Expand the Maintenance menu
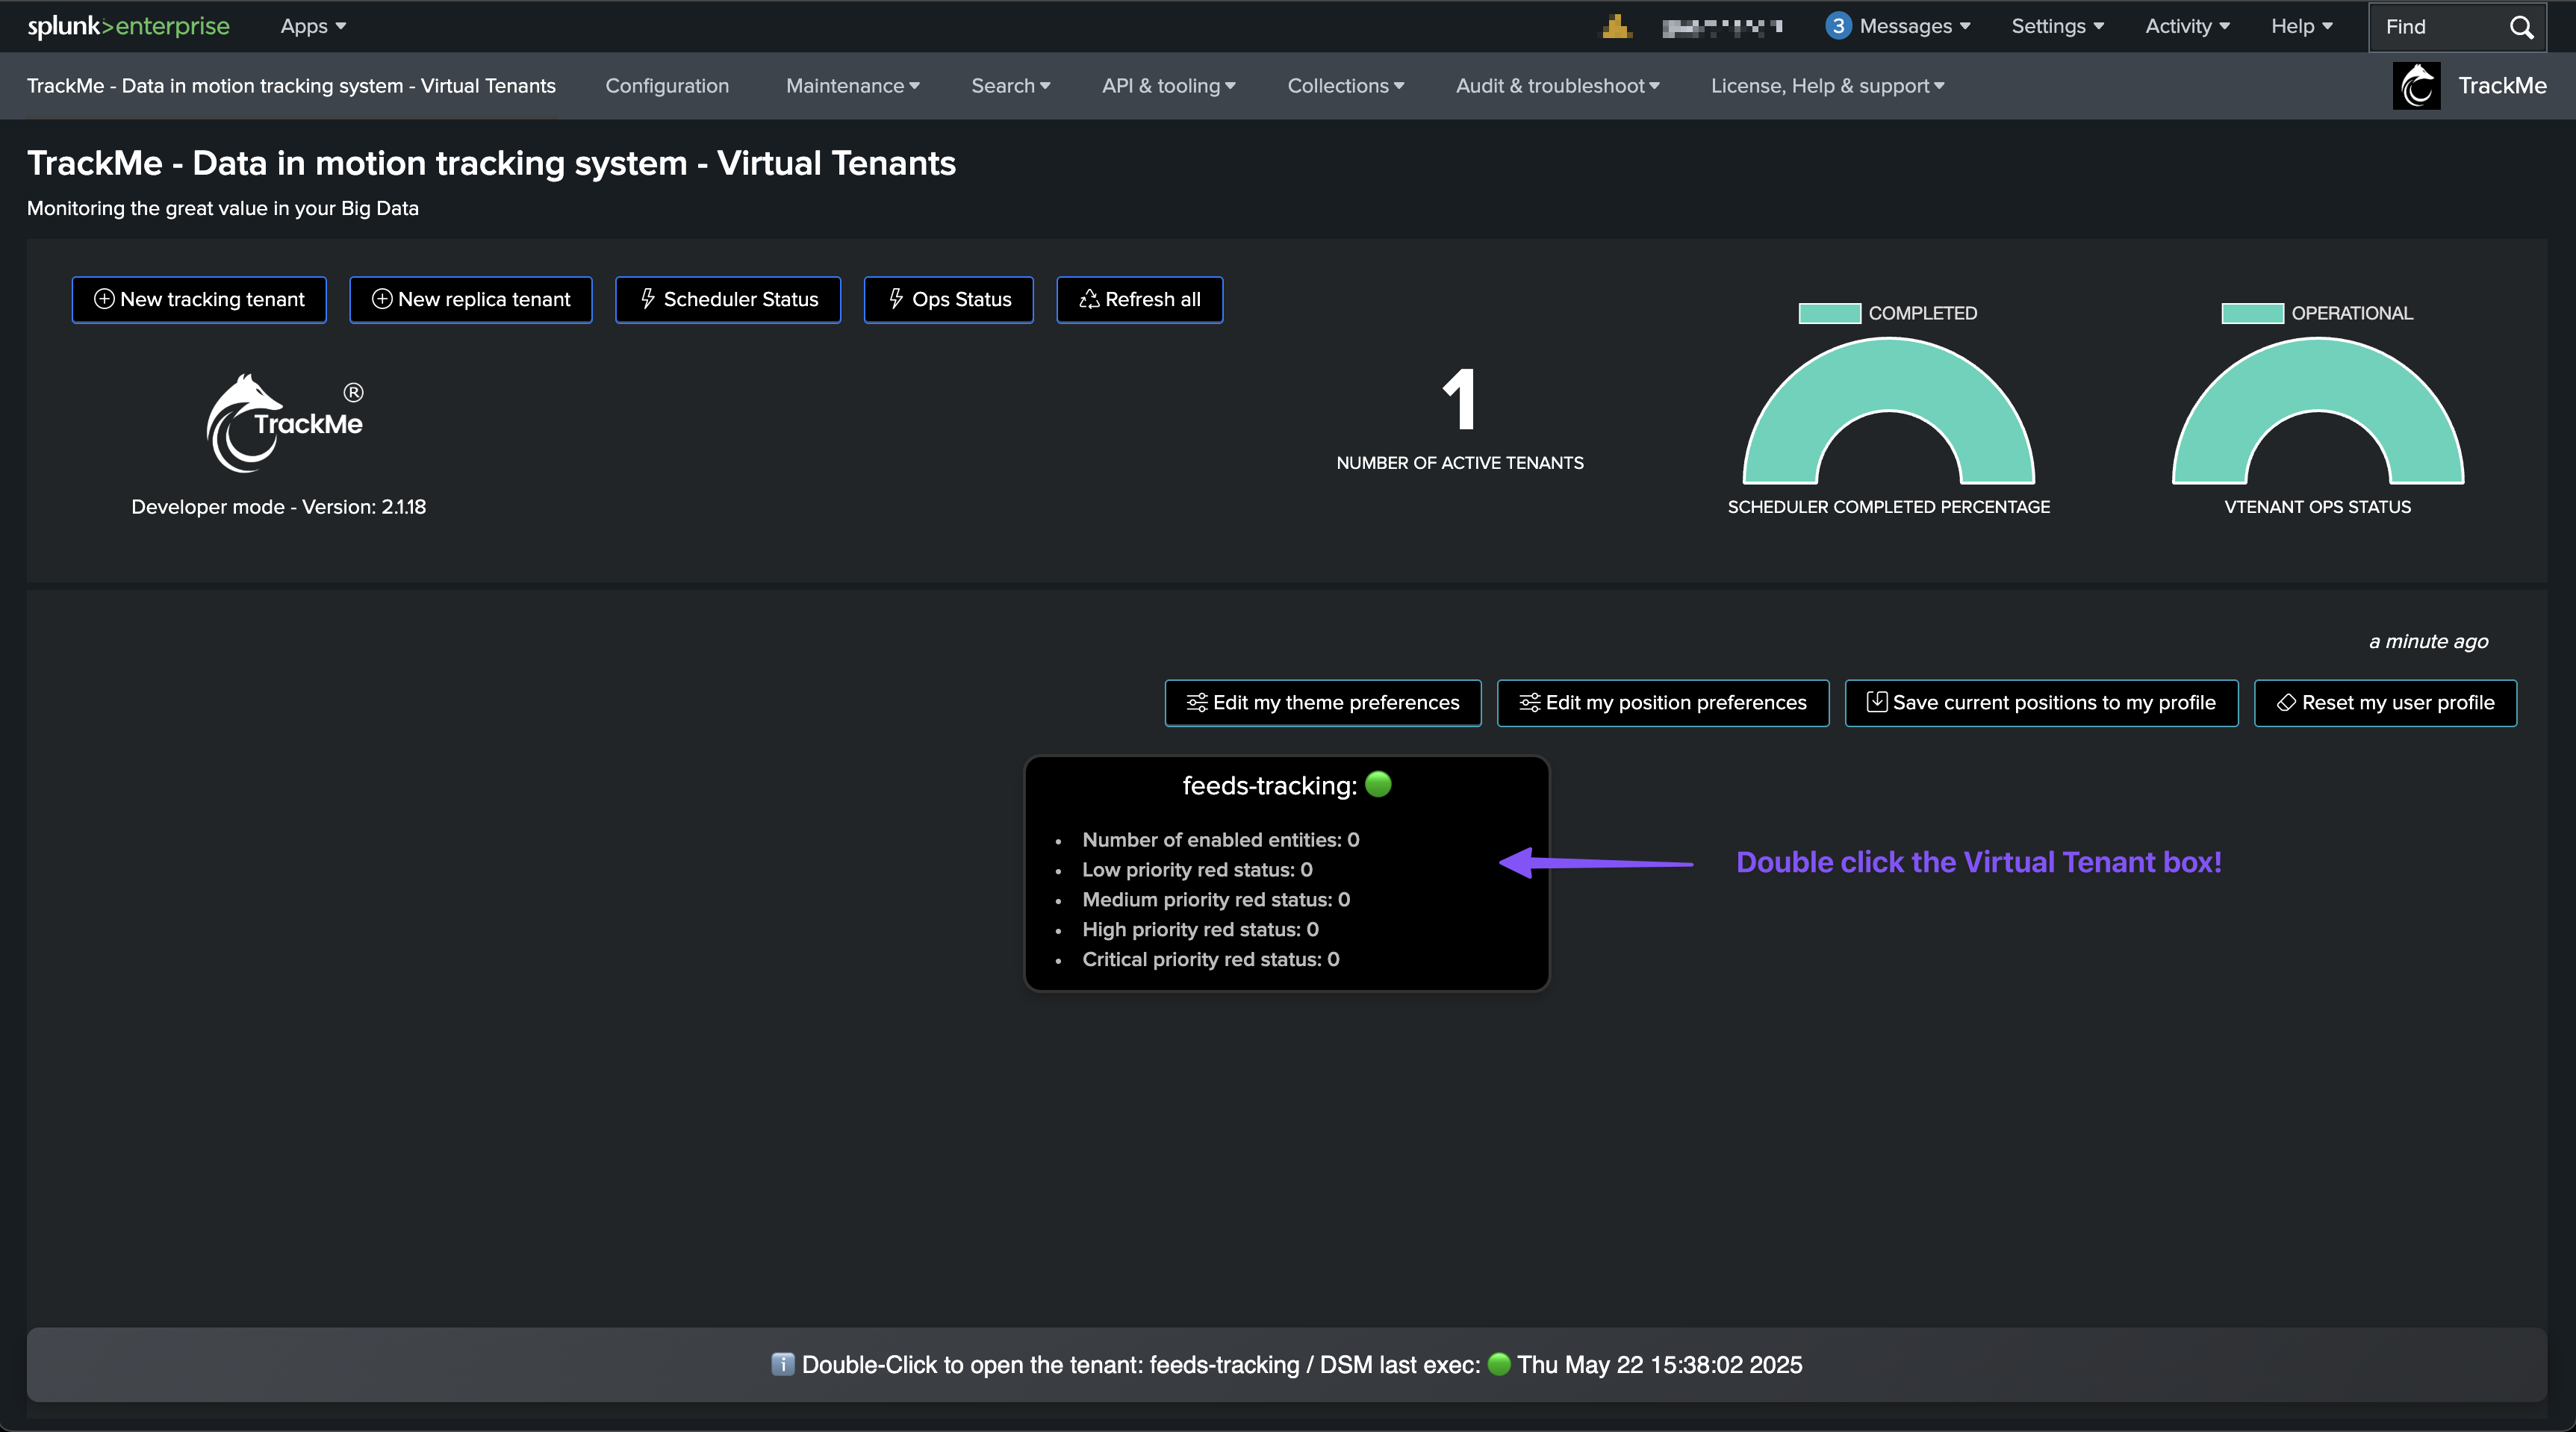Screen dimensions: 2576x1432 [852, 86]
